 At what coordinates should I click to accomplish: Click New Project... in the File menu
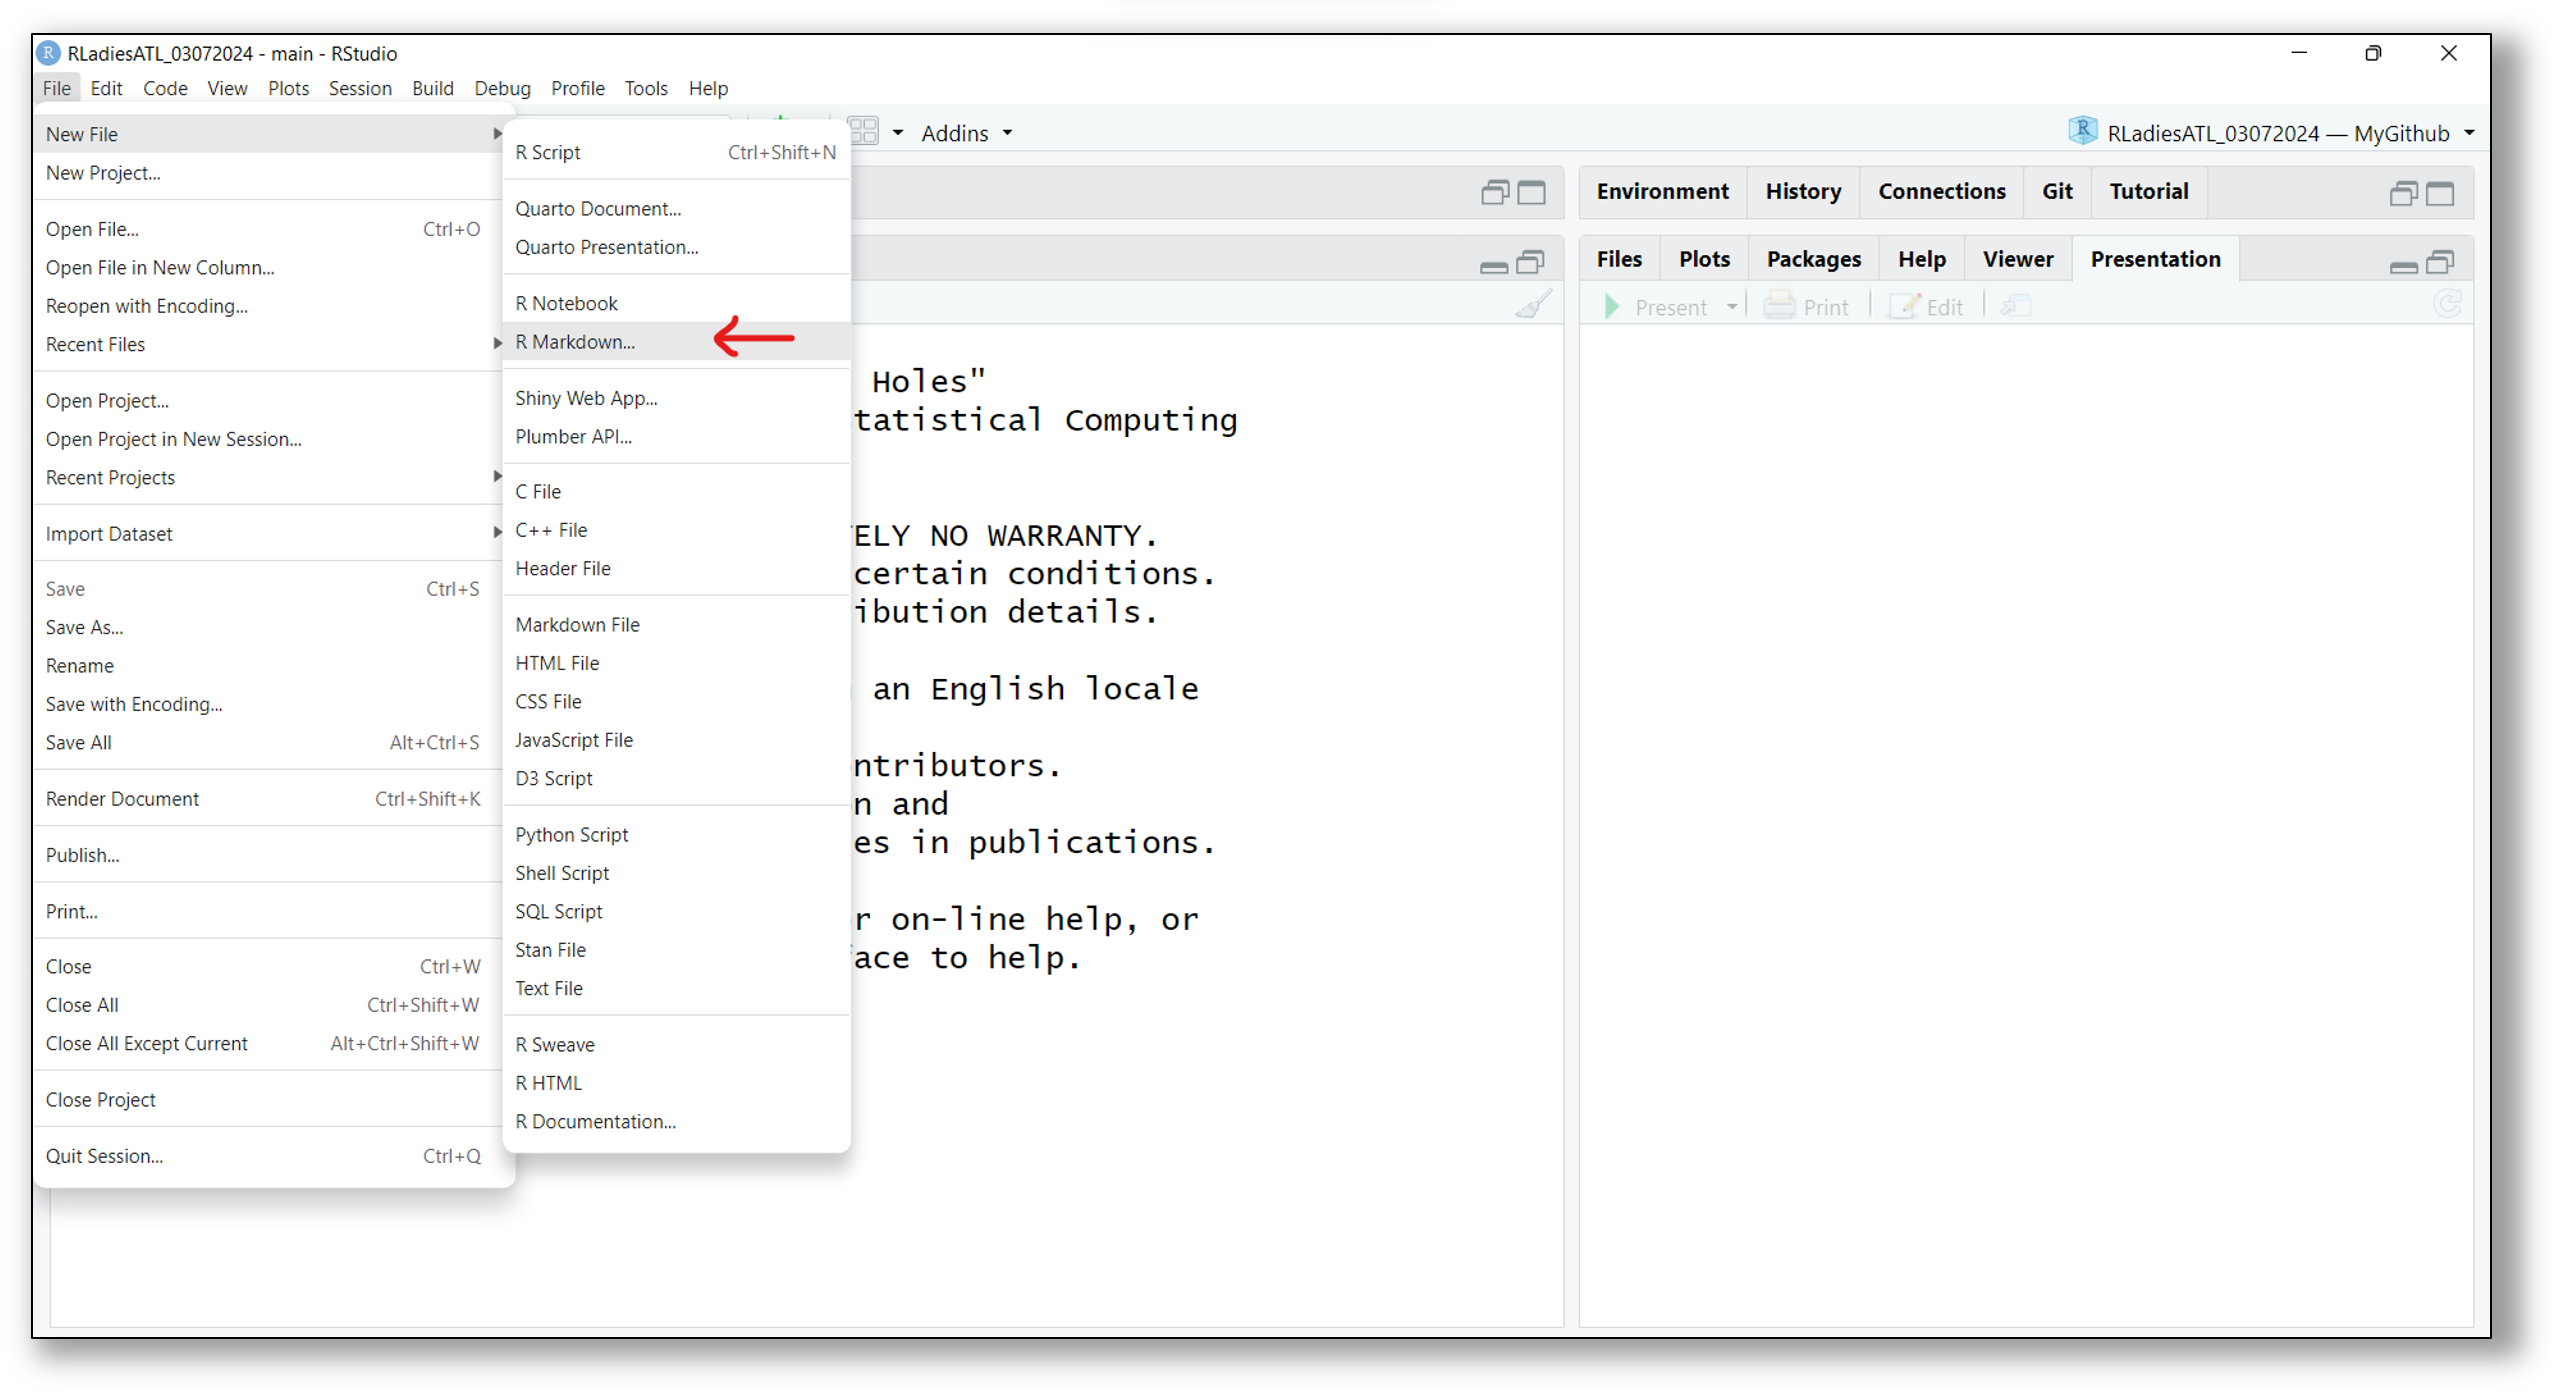click(103, 173)
